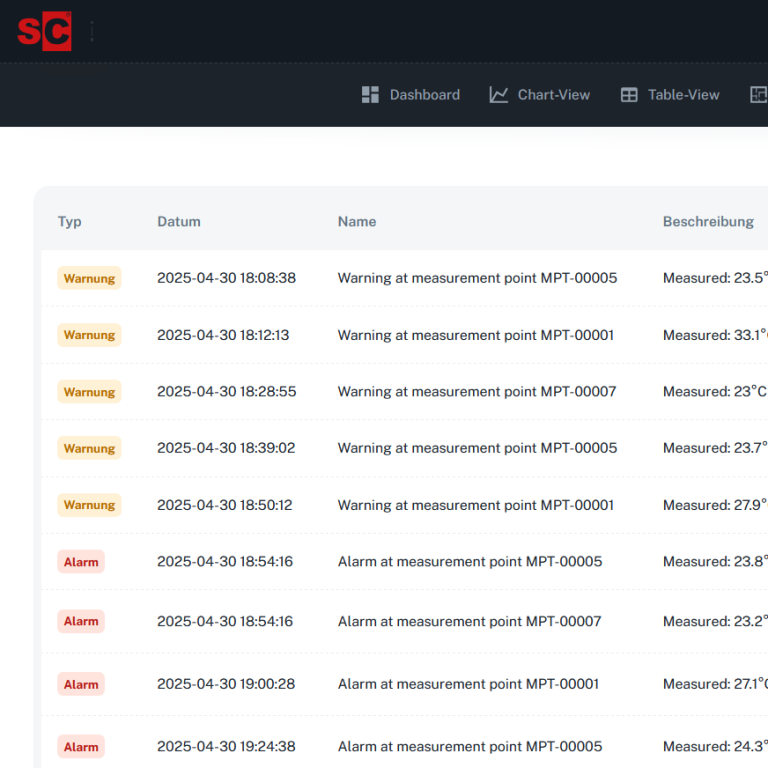
Task: Sort by the Typ column header
Action: (70, 222)
